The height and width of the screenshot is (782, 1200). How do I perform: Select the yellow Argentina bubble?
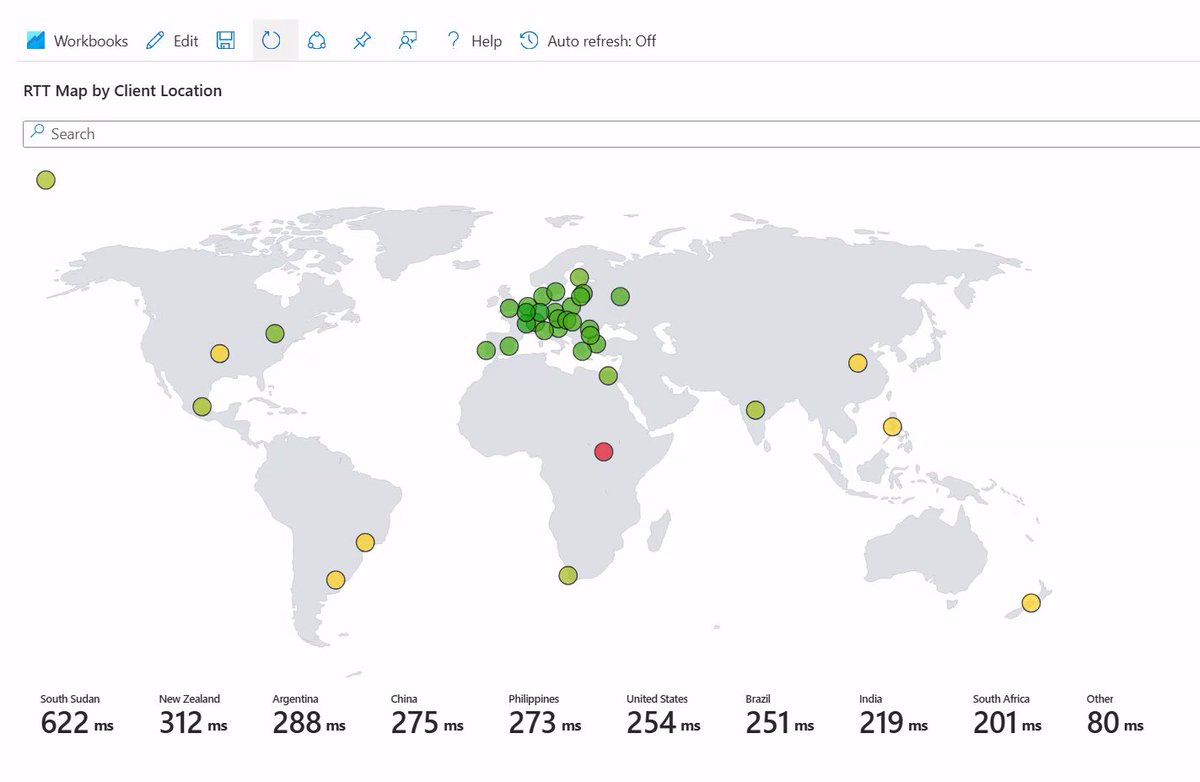[x=336, y=580]
